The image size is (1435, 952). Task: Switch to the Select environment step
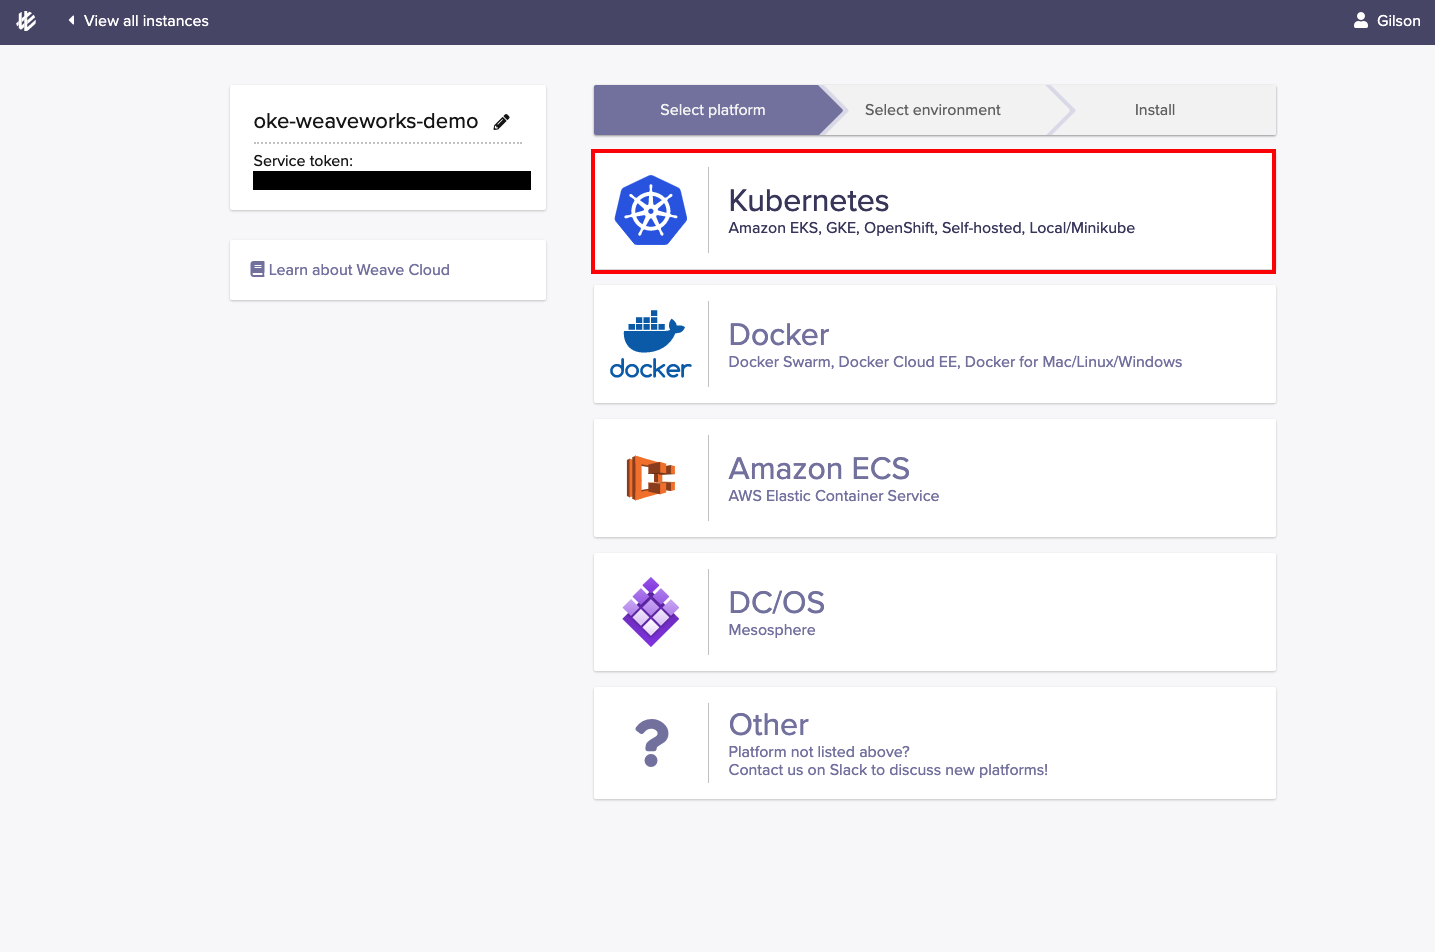coord(932,110)
